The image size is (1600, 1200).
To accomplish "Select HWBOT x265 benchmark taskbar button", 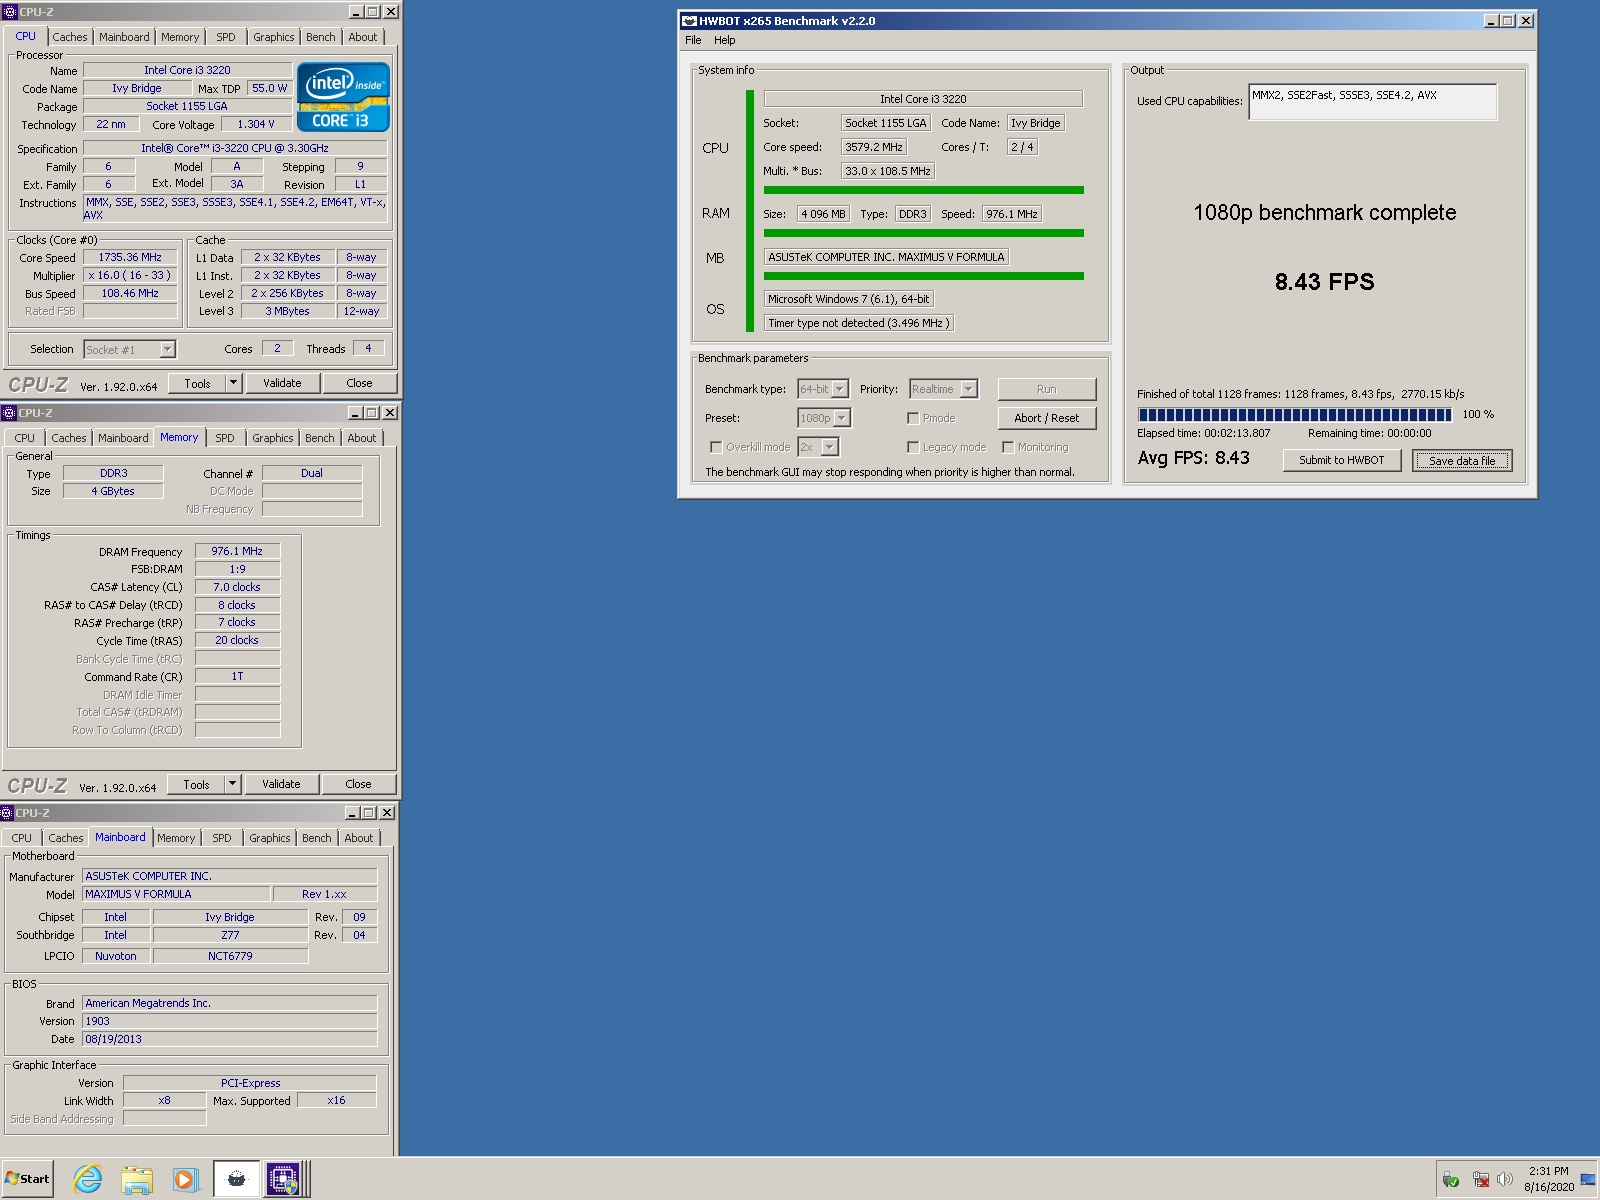I will coord(236,1179).
